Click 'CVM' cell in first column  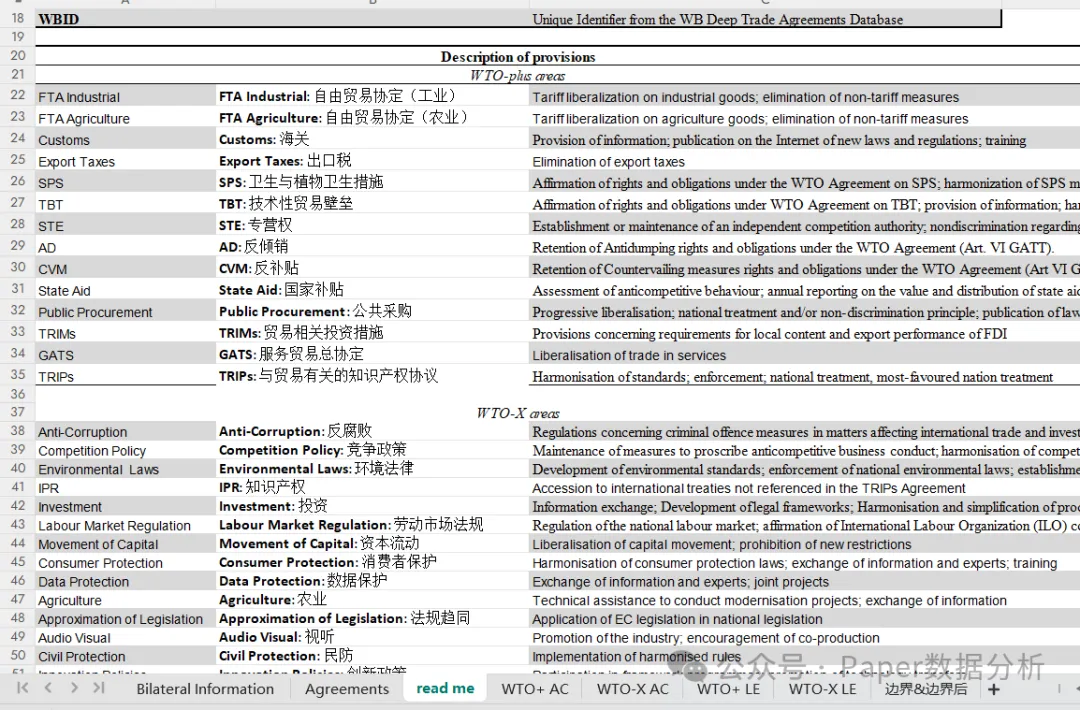tap(125, 269)
